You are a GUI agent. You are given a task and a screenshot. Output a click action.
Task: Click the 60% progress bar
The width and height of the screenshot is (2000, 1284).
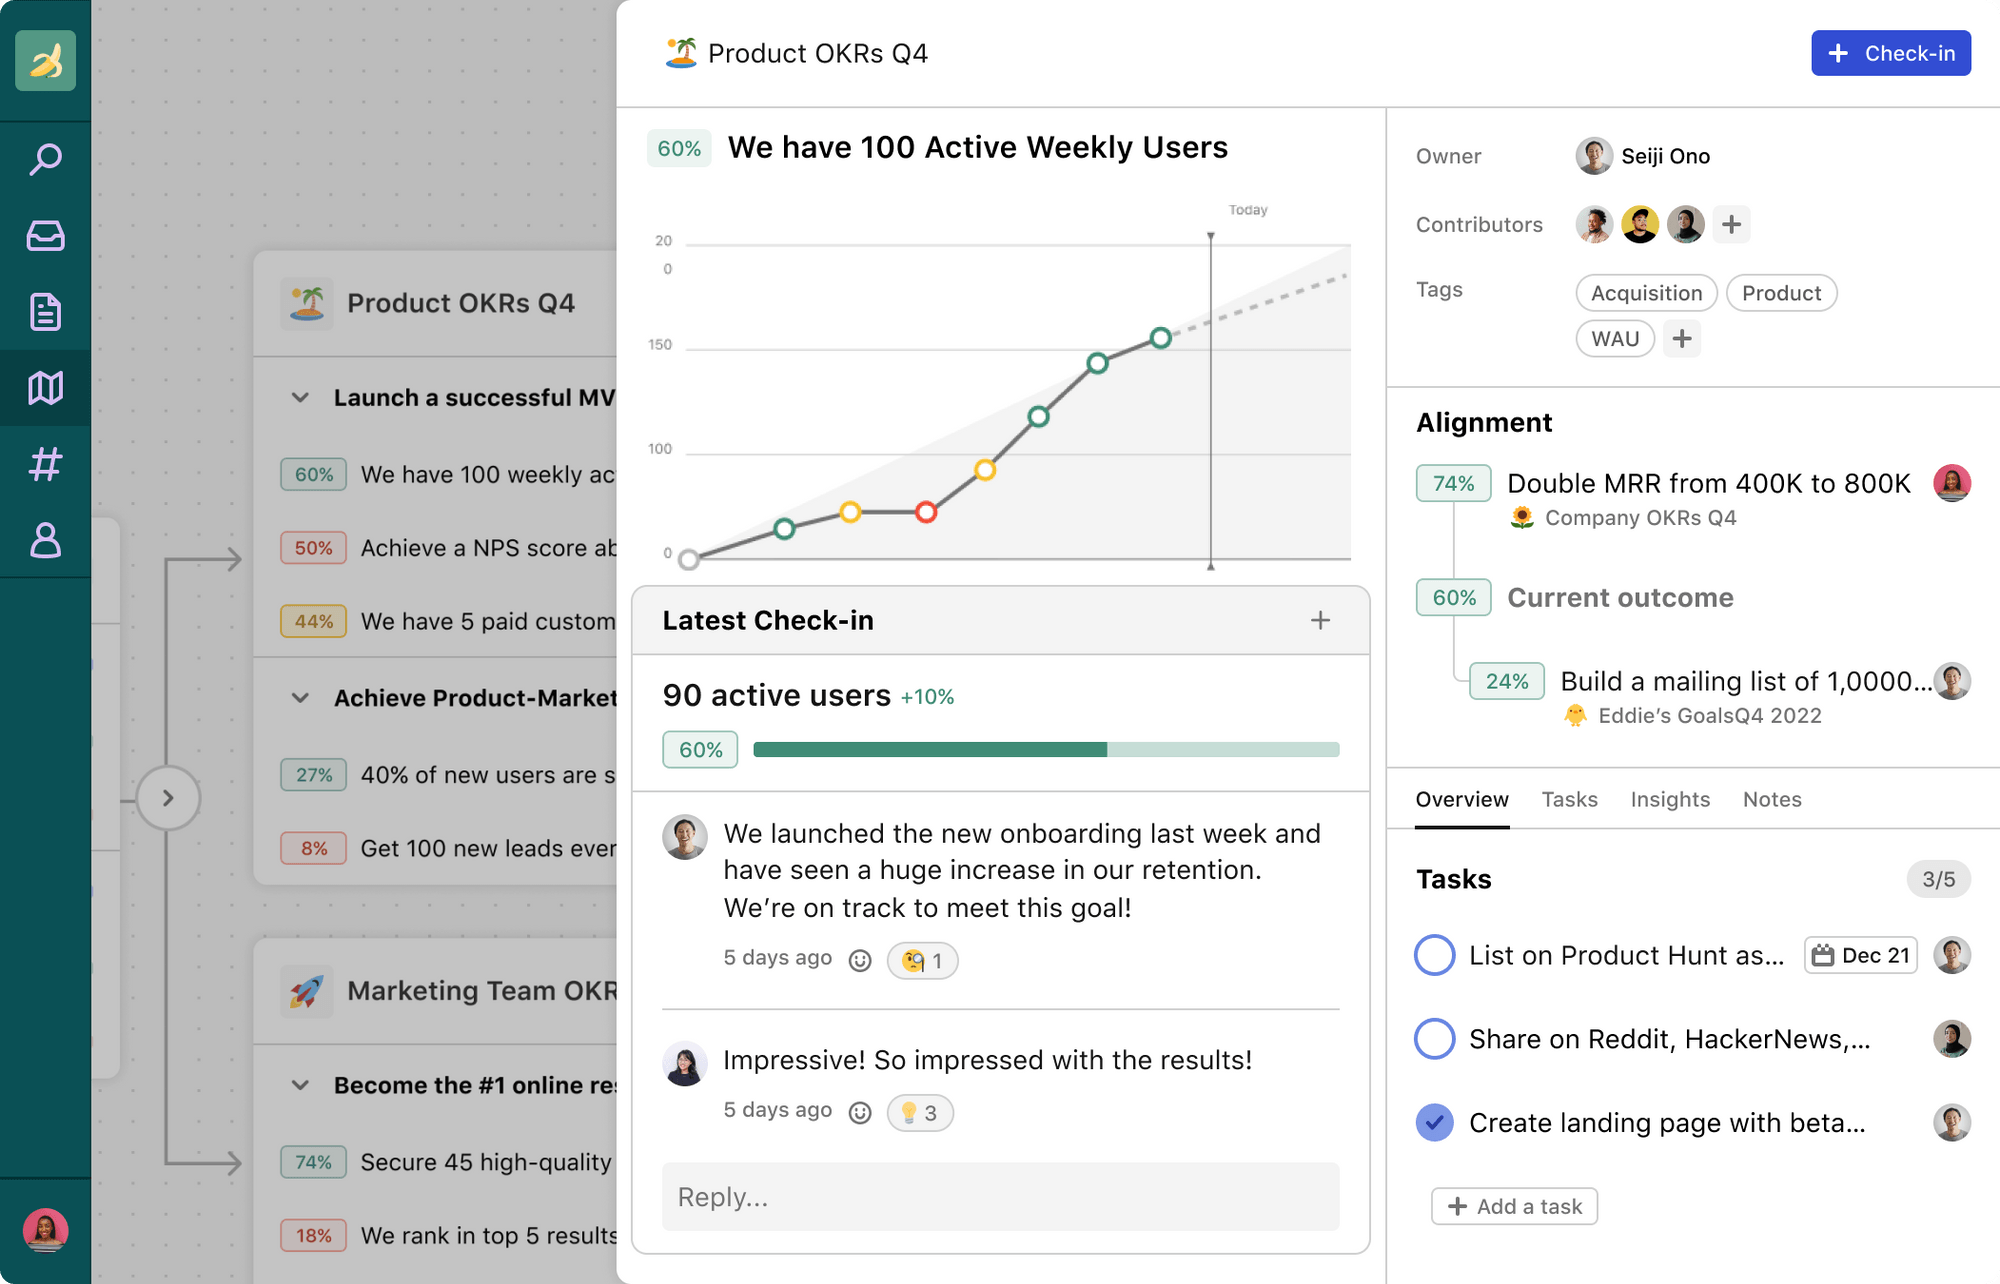coord(1045,748)
